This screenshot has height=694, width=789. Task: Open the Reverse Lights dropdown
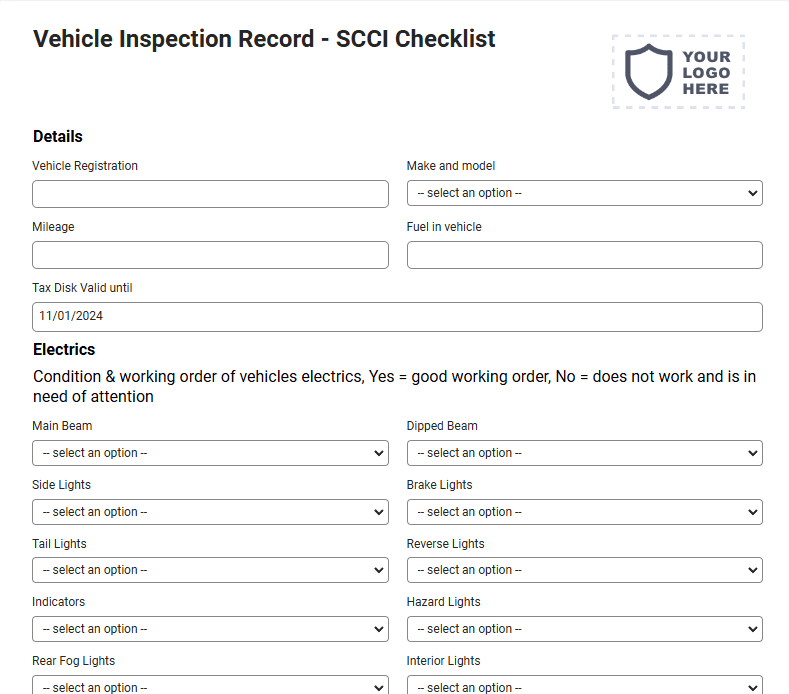point(585,570)
